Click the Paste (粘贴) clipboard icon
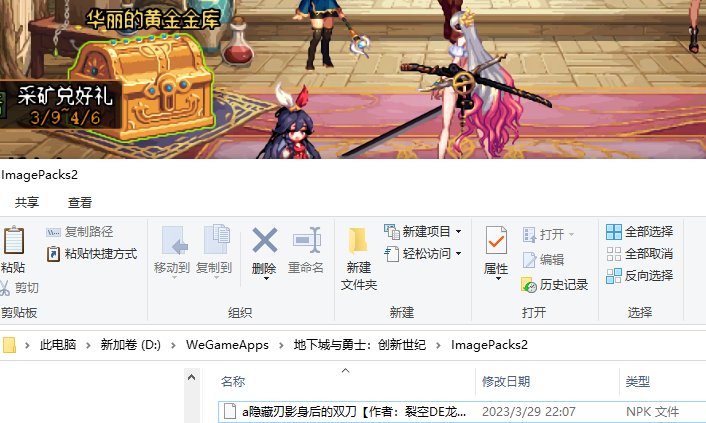The height and width of the screenshot is (423, 706). pyautogui.click(x=14, y=241)
